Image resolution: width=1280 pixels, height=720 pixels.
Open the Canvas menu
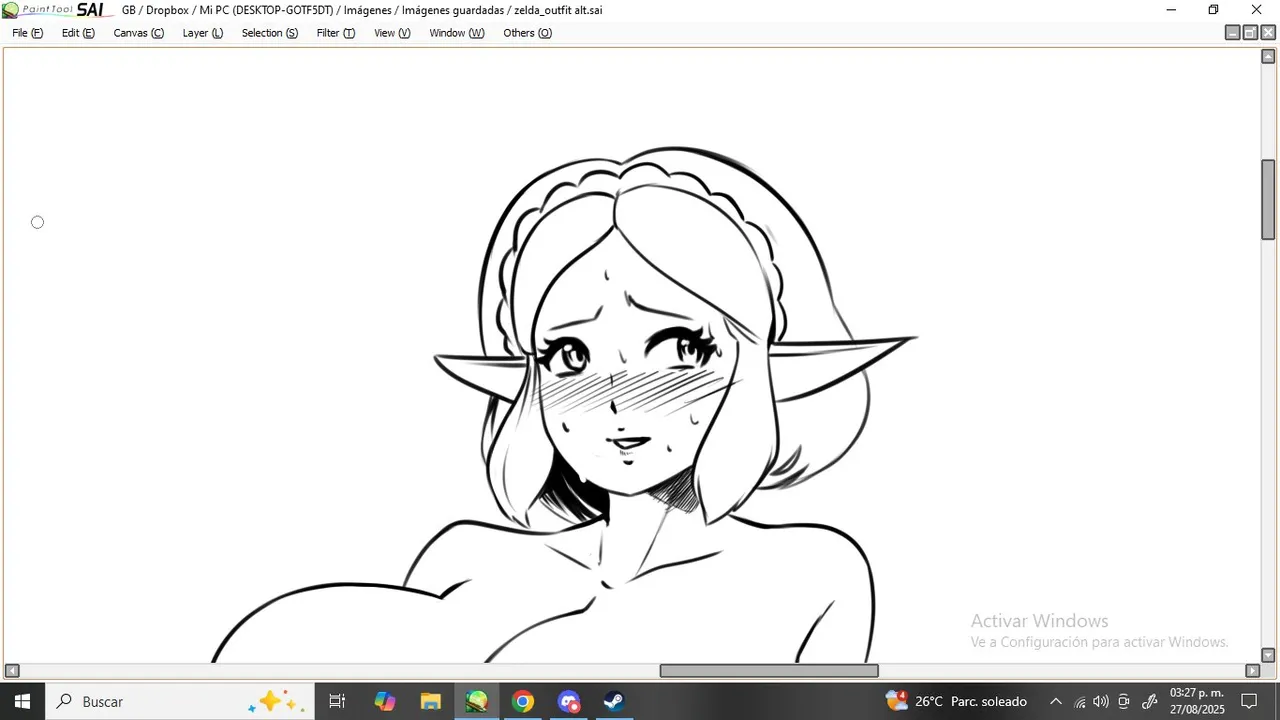(139, 33)
